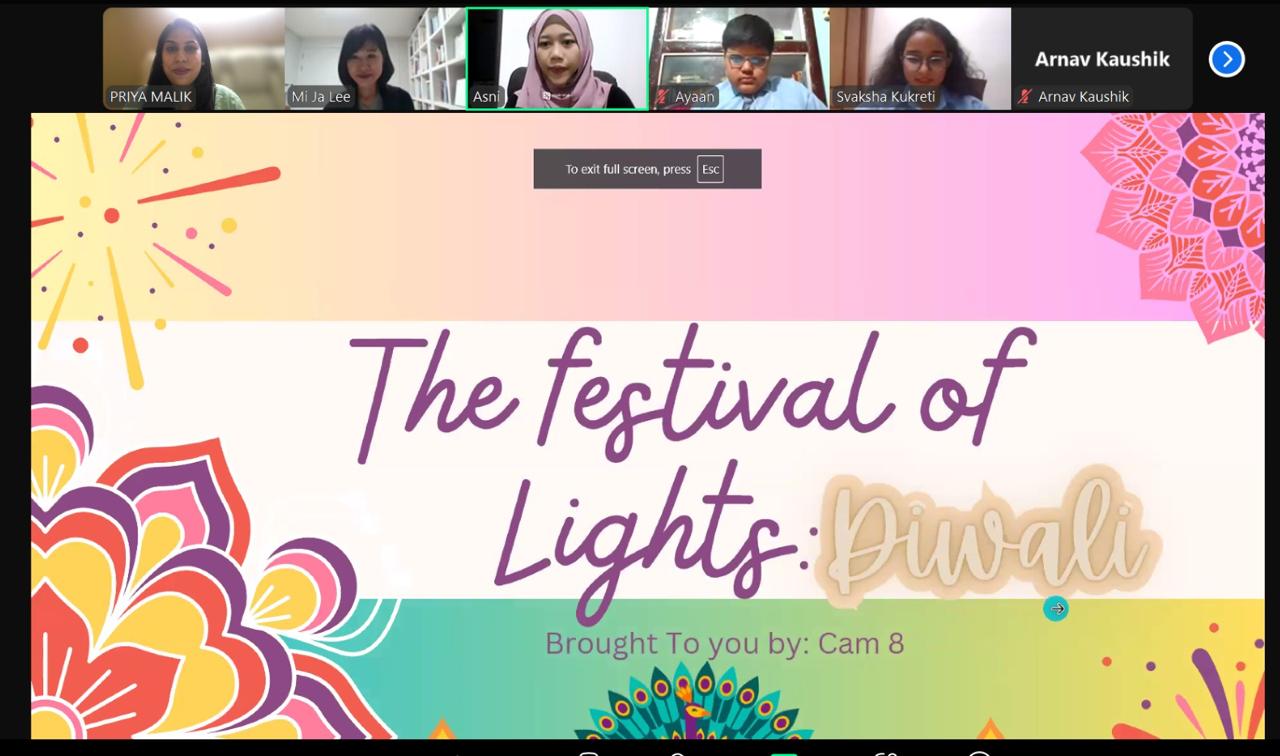Open Arnav Kaushik's large name tile
Screen dimensions: 1280x756
coord(1102,59)
